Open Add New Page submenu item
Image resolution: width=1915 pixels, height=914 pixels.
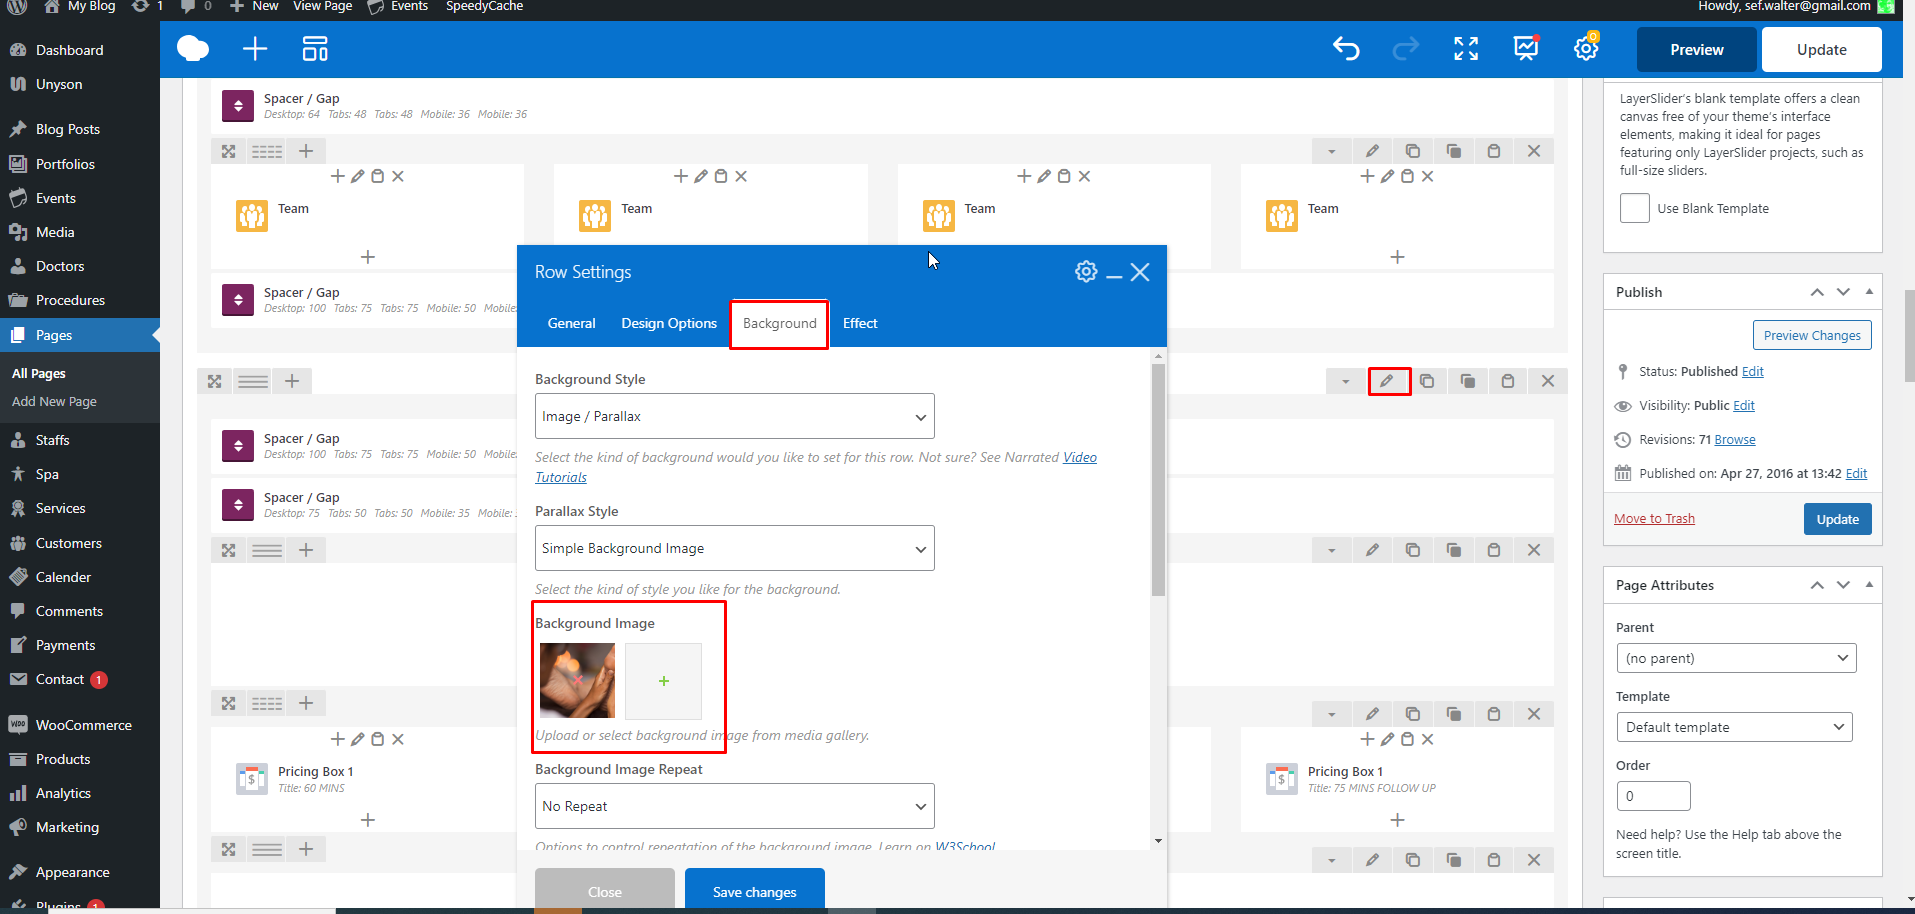pyautogui.click(x=54, y=401)
